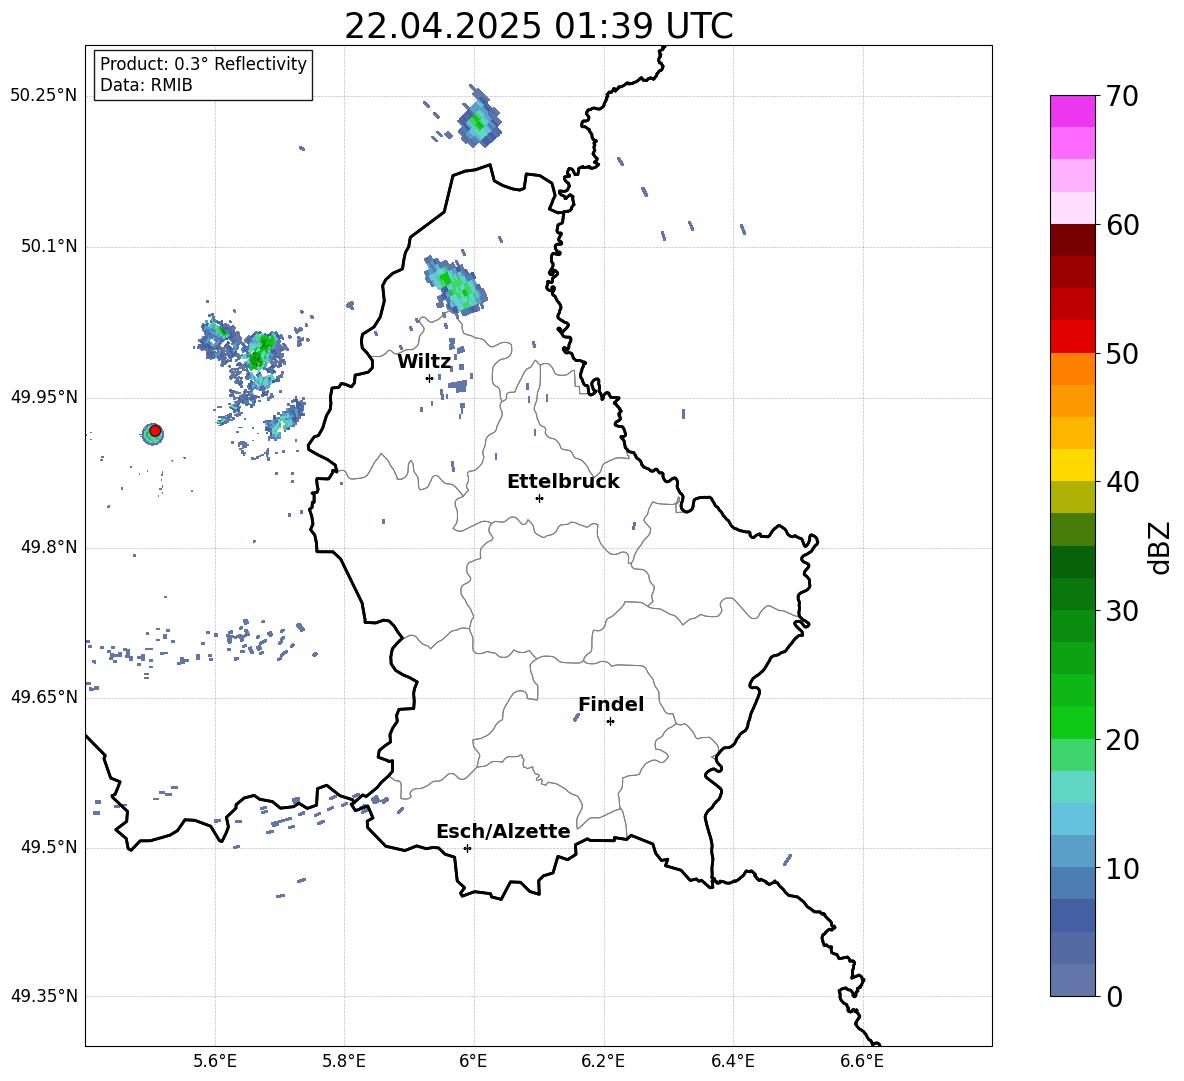Click the 6.4°E longitude label
The width and height of the screenshot is (1184, 1081).
coord(732,1061)
